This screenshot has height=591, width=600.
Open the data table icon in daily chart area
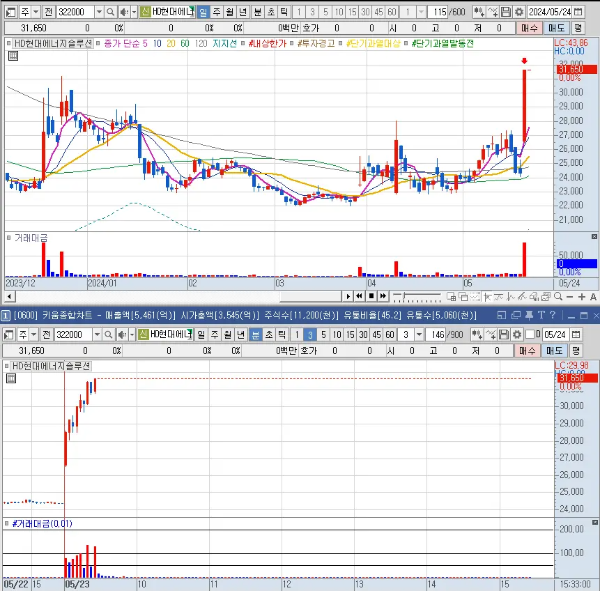13,56
